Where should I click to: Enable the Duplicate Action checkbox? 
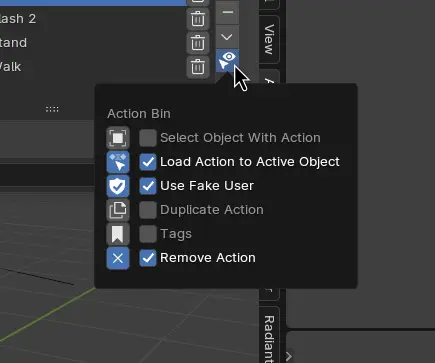[148, 210]
